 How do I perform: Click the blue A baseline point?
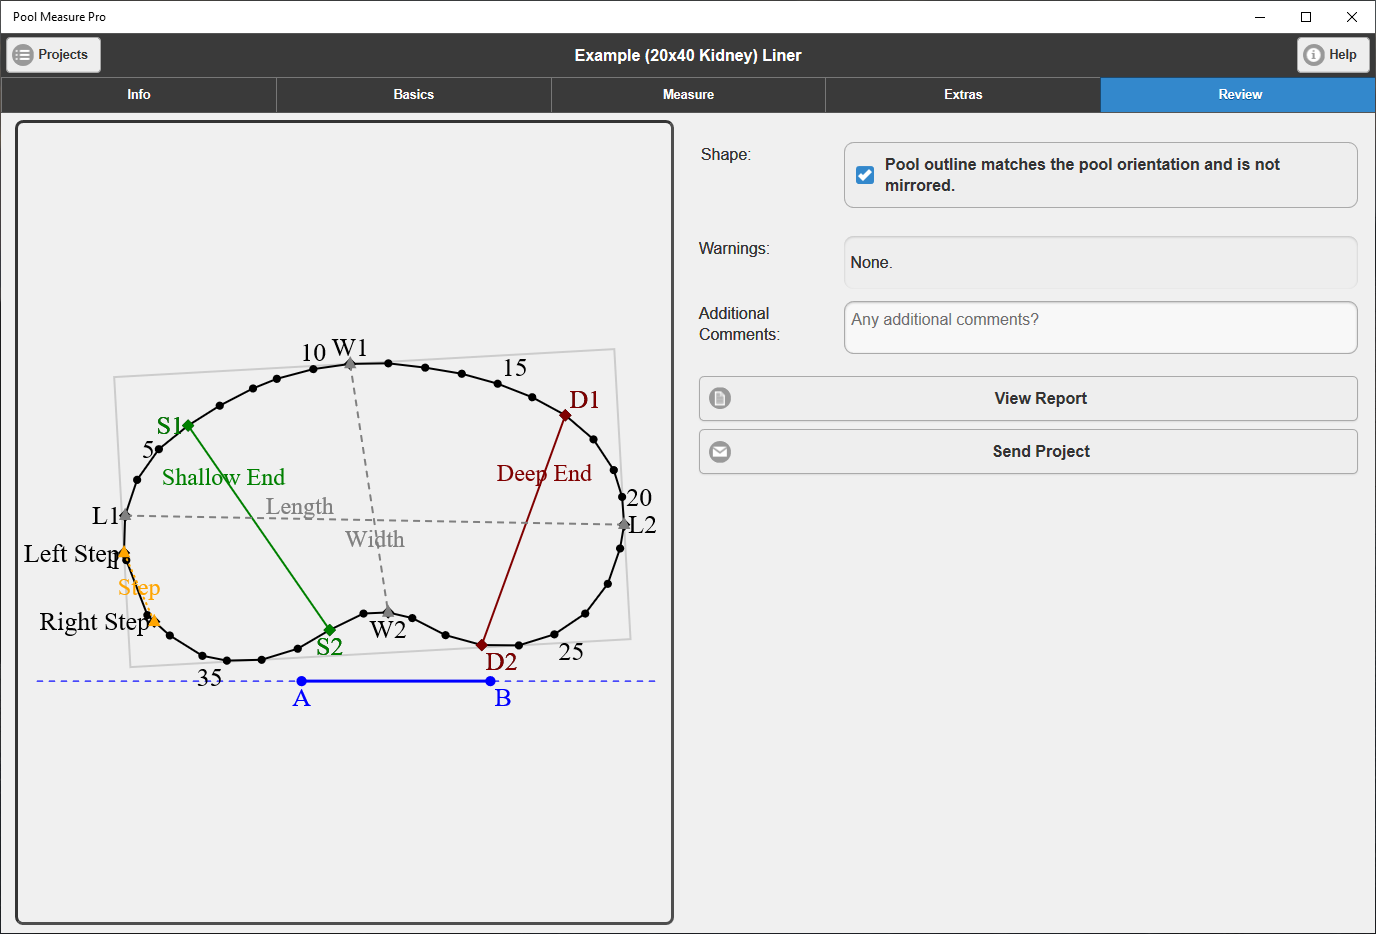(x=302, y=681)
